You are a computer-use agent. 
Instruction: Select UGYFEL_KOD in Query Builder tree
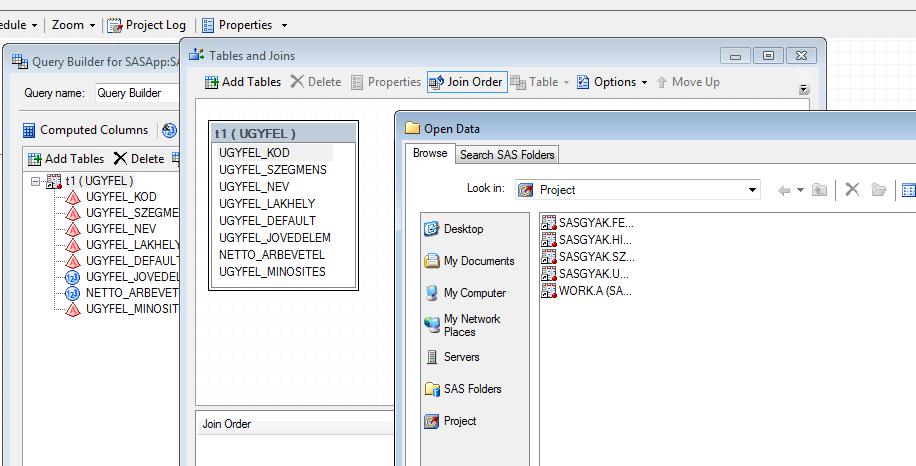tap(121, 197)
